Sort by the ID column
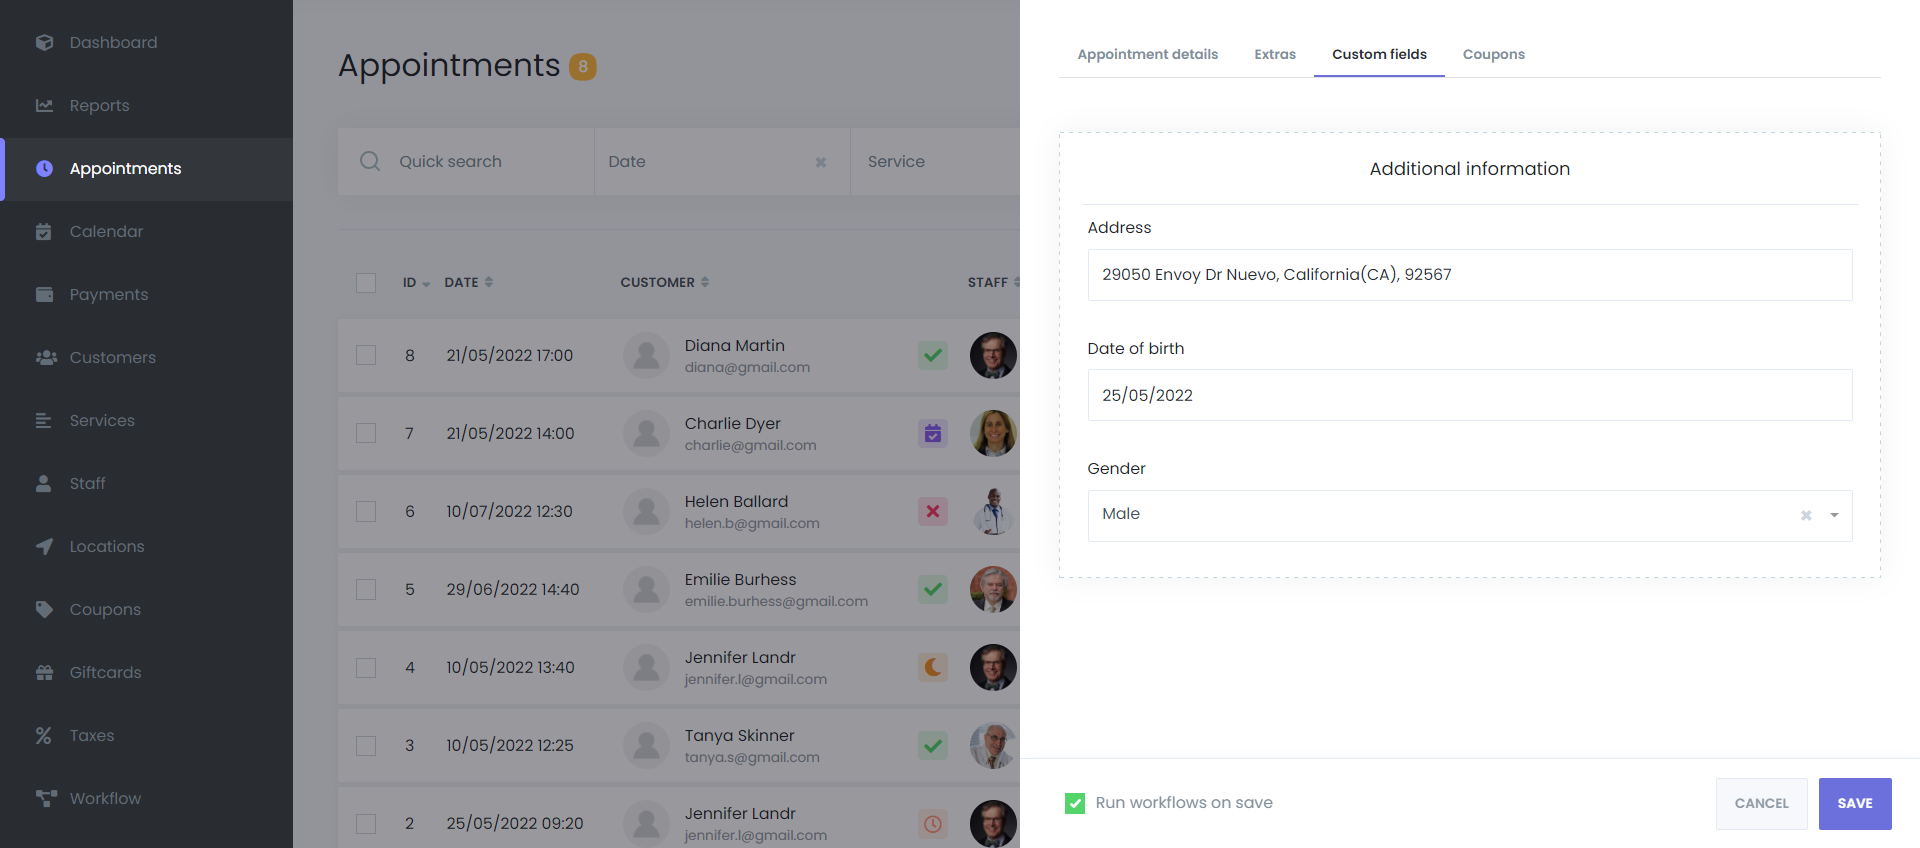1920x848 pixels. pos(416,283)
